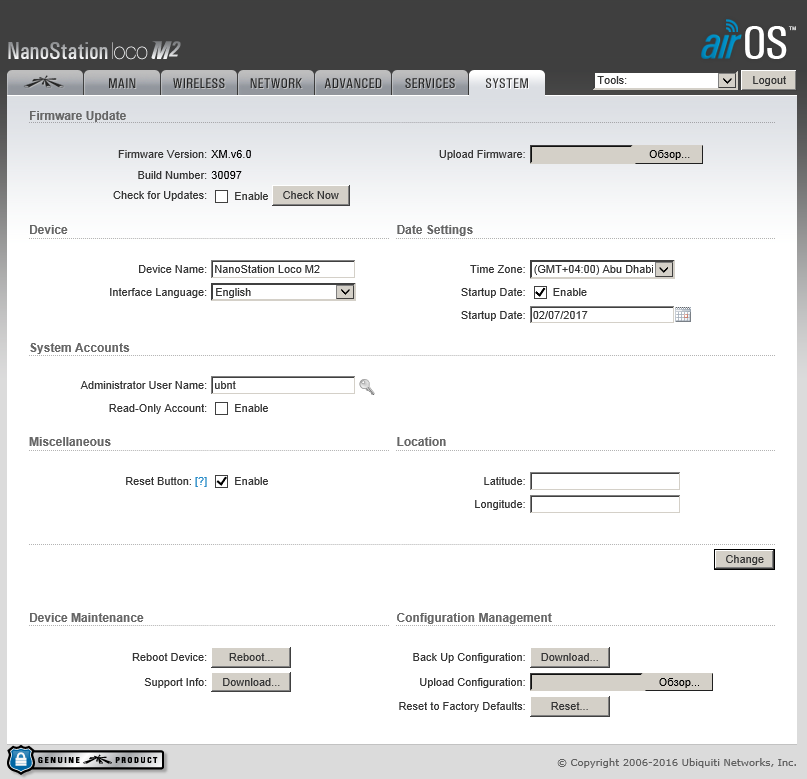Go to the ADVANCED tab
Screen dimensions: 807x779
(353, 83)
